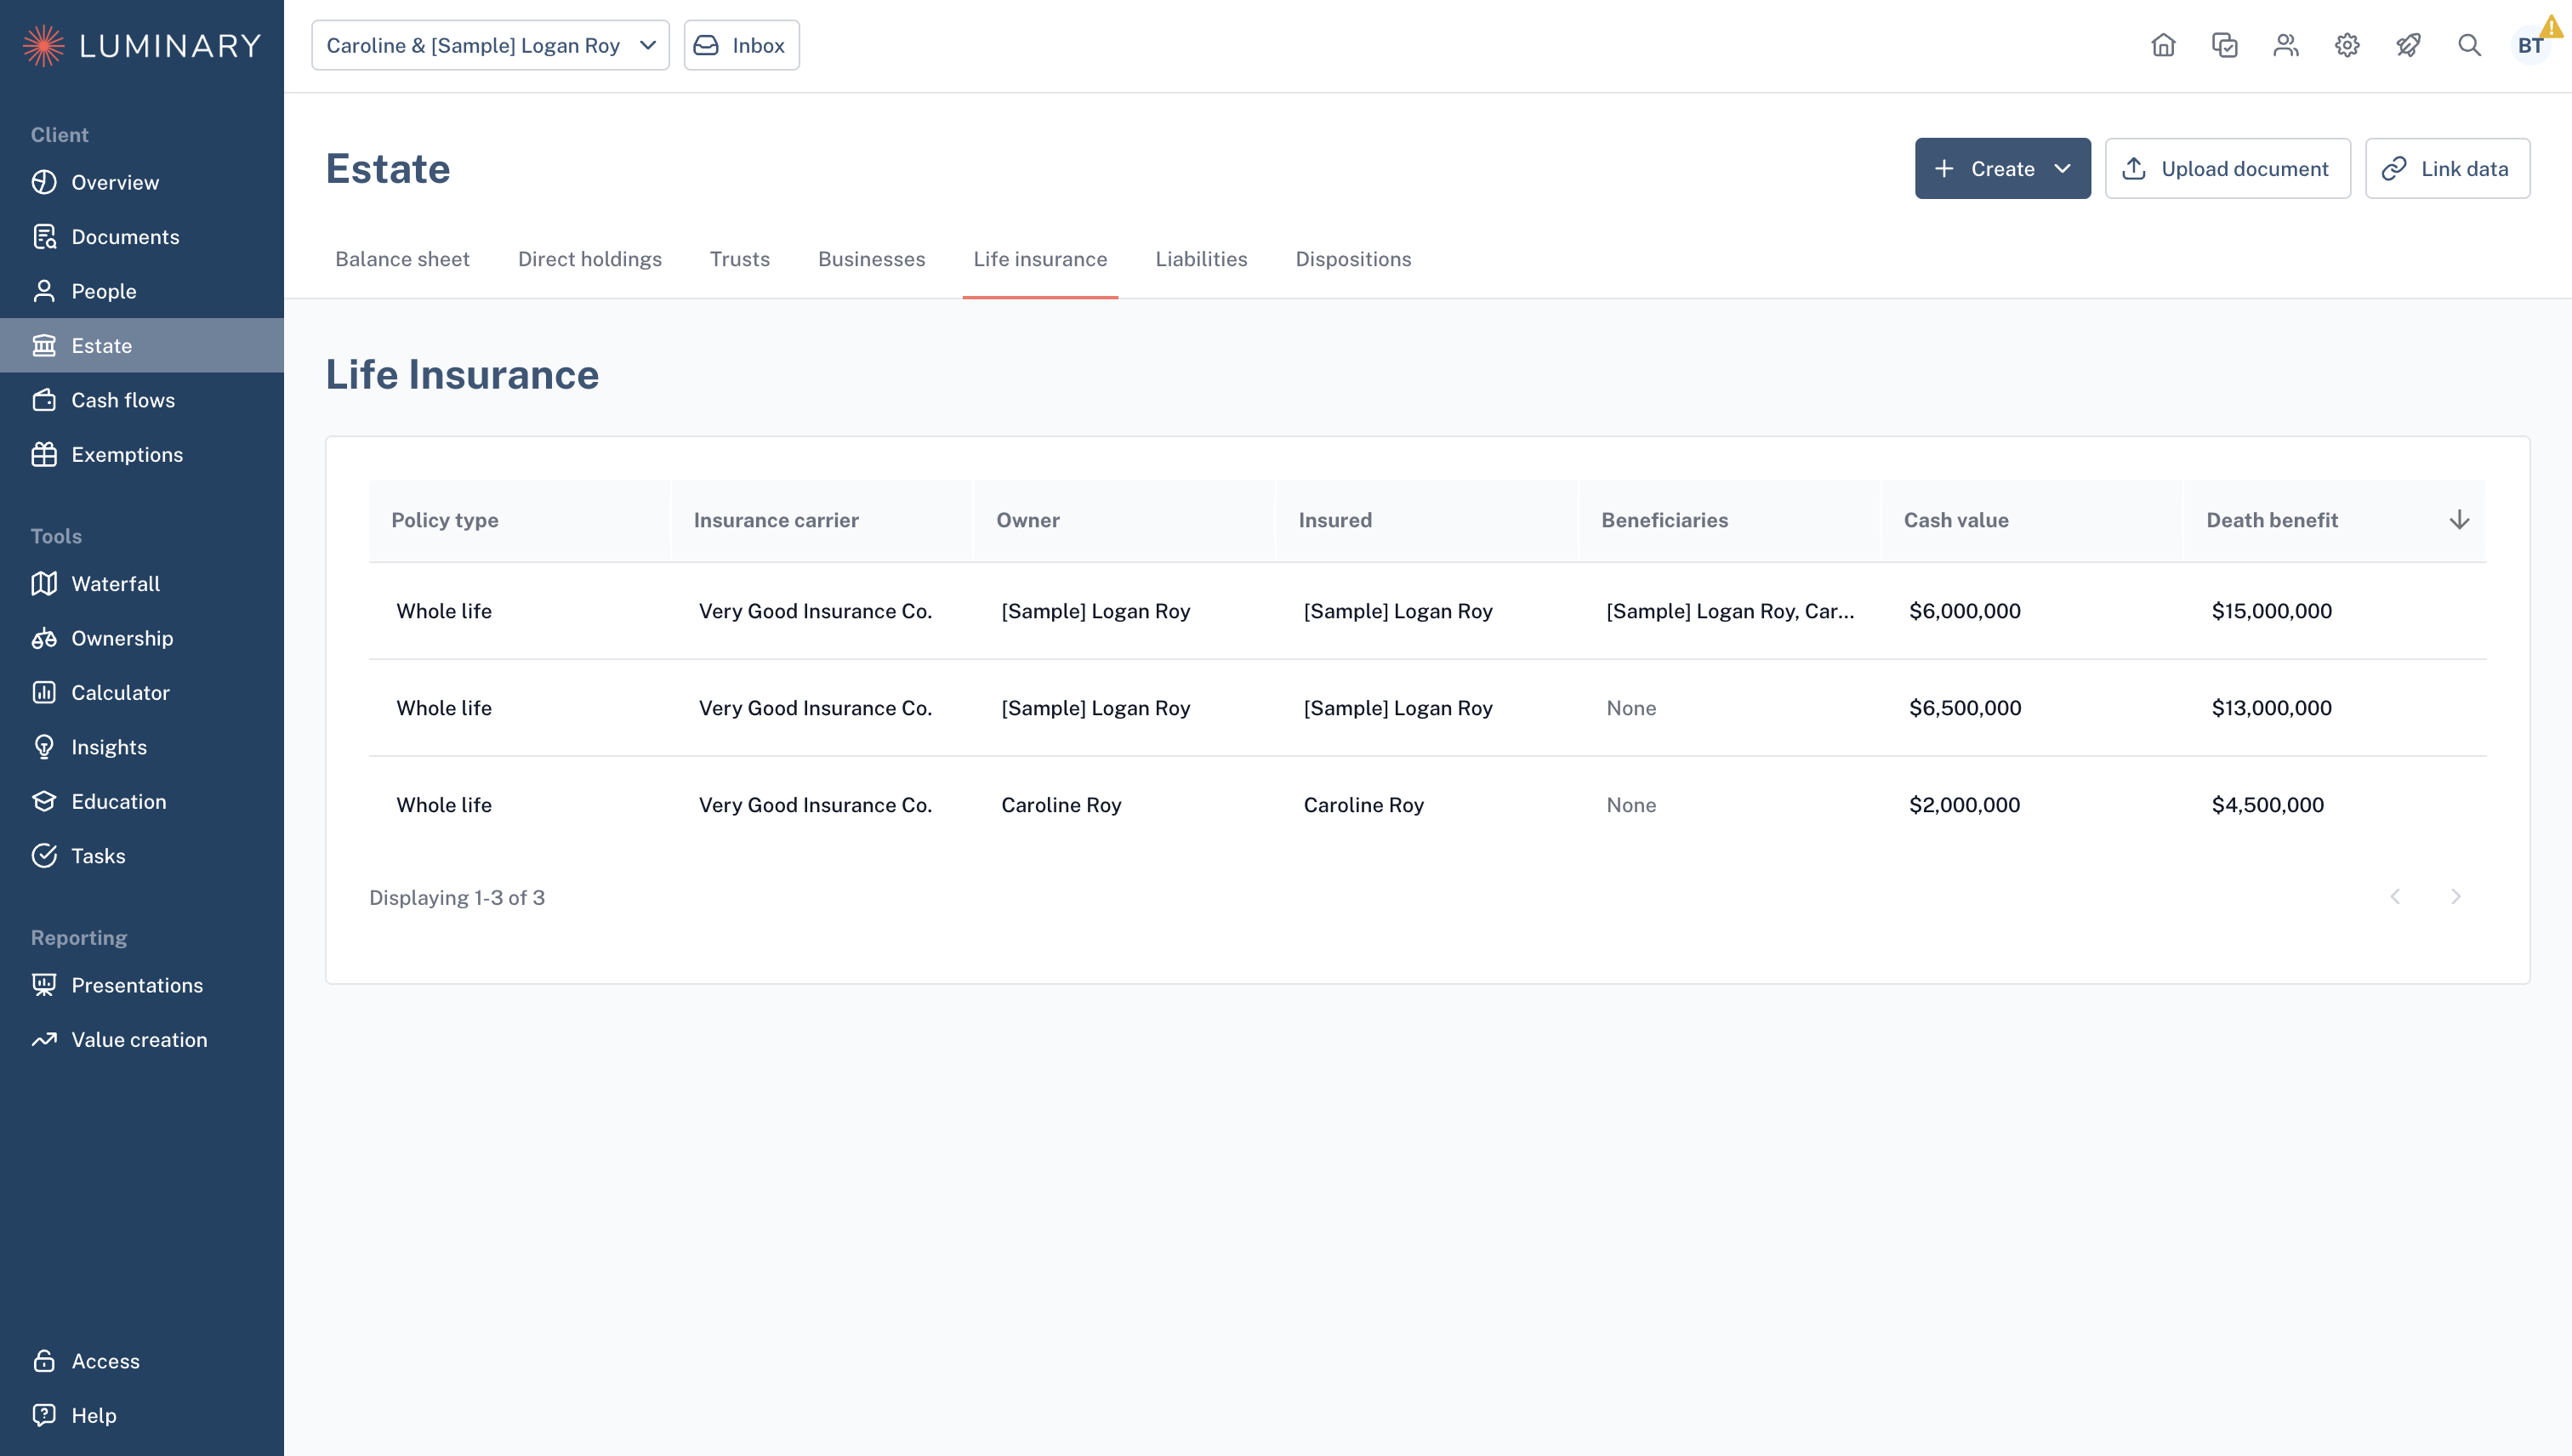Expand the Create dropdown button
Image resolution: width=2572 pixels, height=1456 pixels.
point(2002,168)
